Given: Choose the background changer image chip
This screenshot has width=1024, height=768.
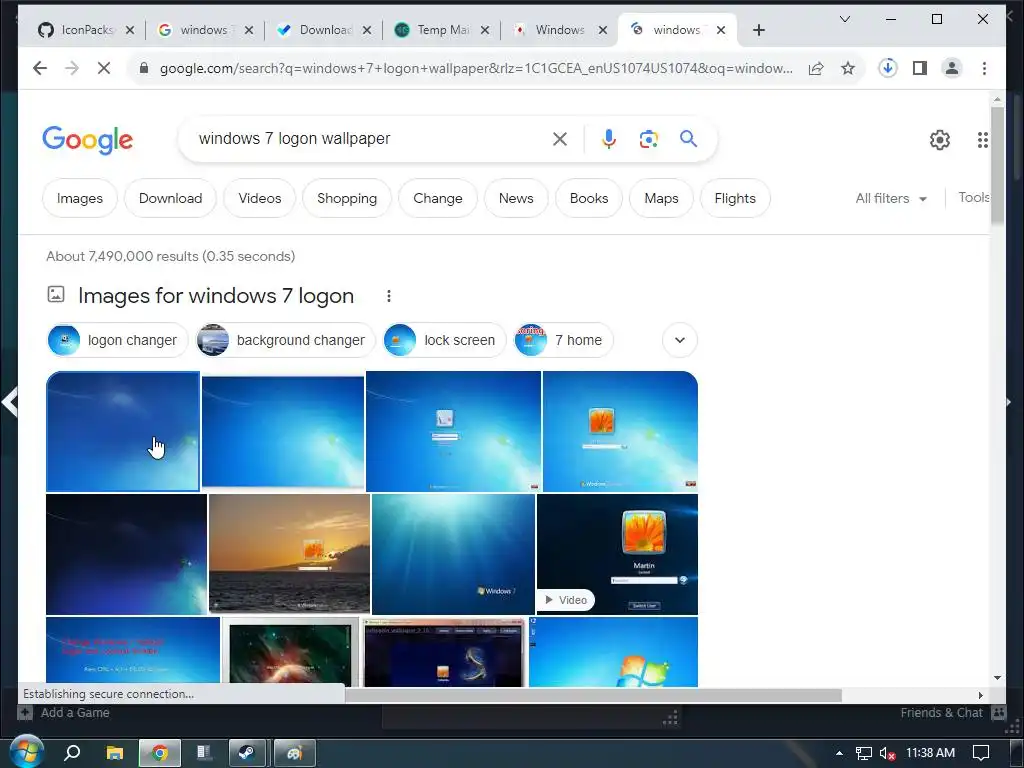Looking at the screenshot, I should click(285, 340).
